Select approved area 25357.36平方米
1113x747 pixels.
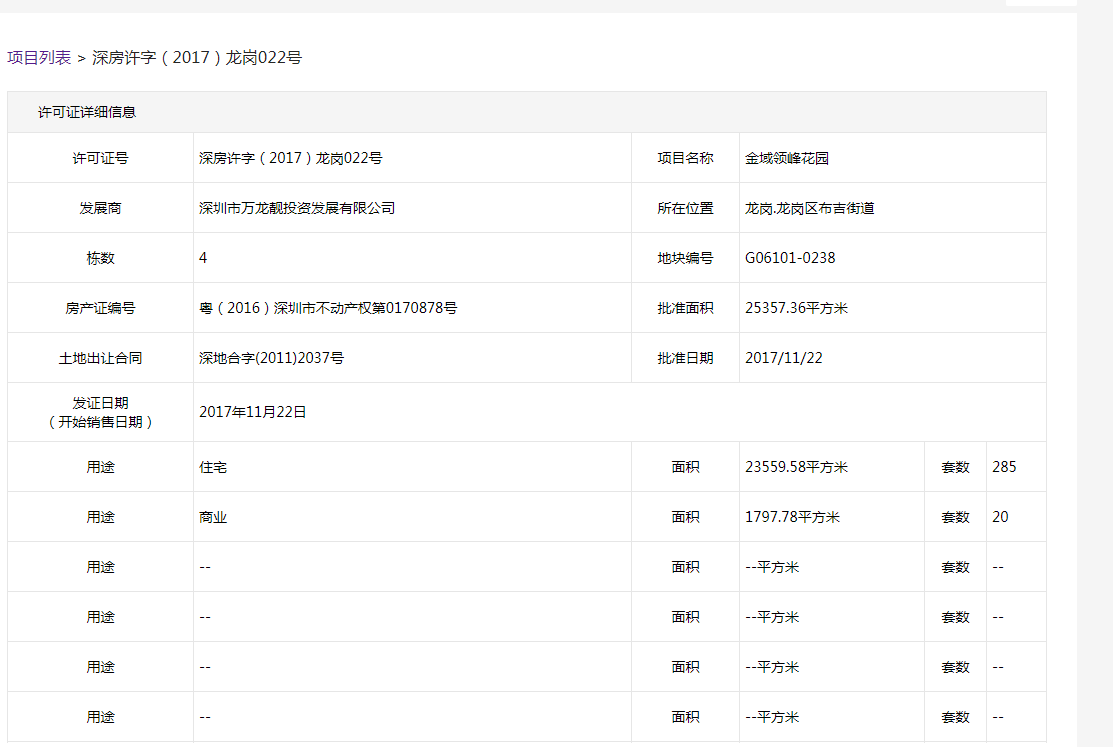tap(796, 308)
